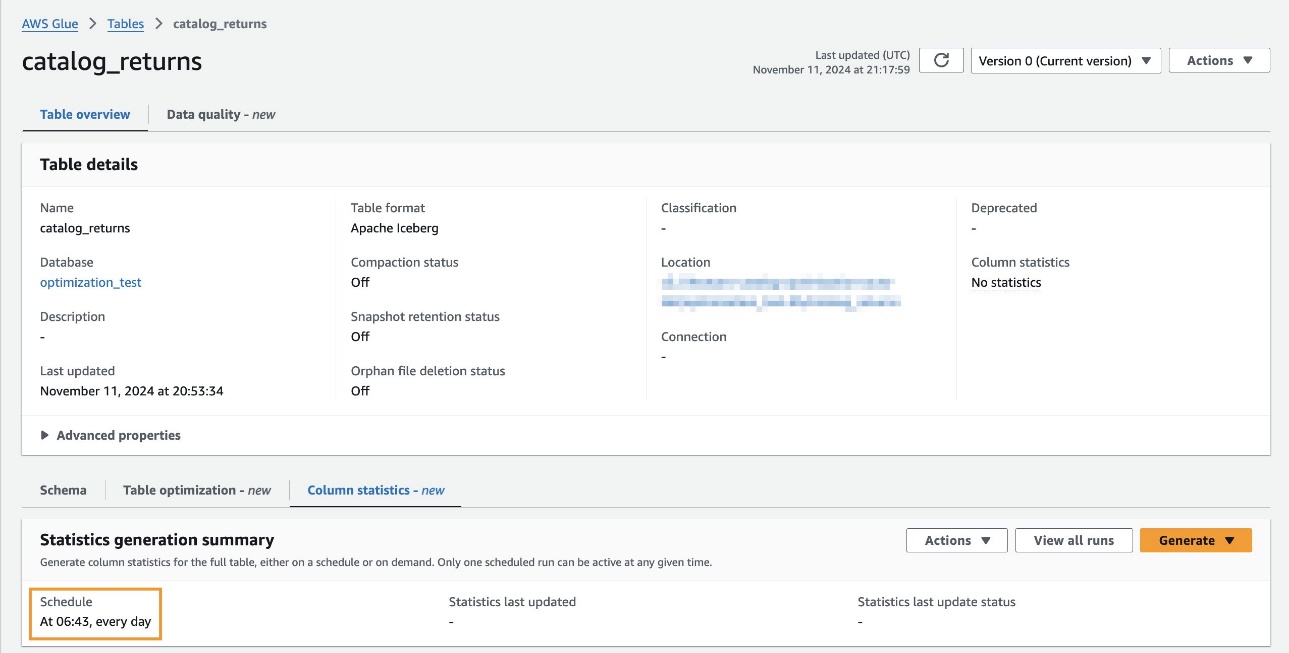This screenshot has height=653, width=1289.
Task: Click the Apache Iceberg table format value
Action: (x=394, y=228)
